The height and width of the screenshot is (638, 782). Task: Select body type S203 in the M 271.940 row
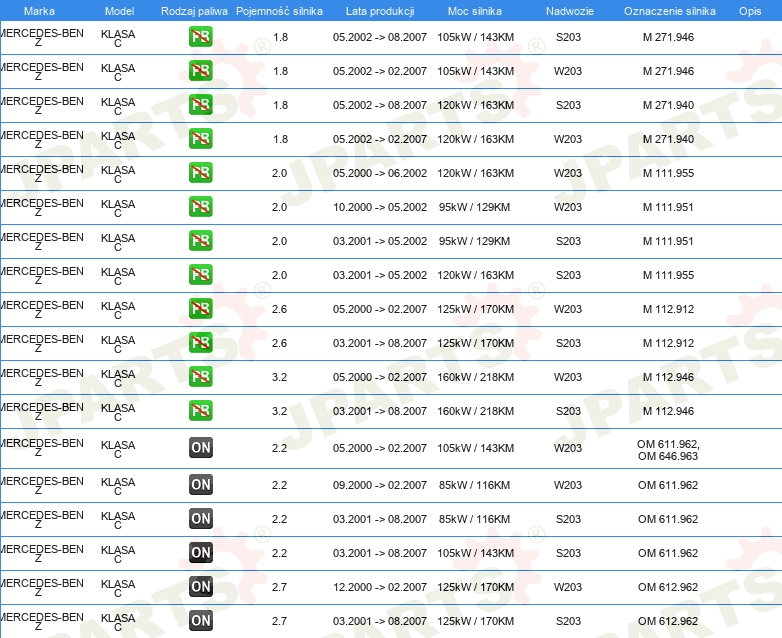(569, 105)
